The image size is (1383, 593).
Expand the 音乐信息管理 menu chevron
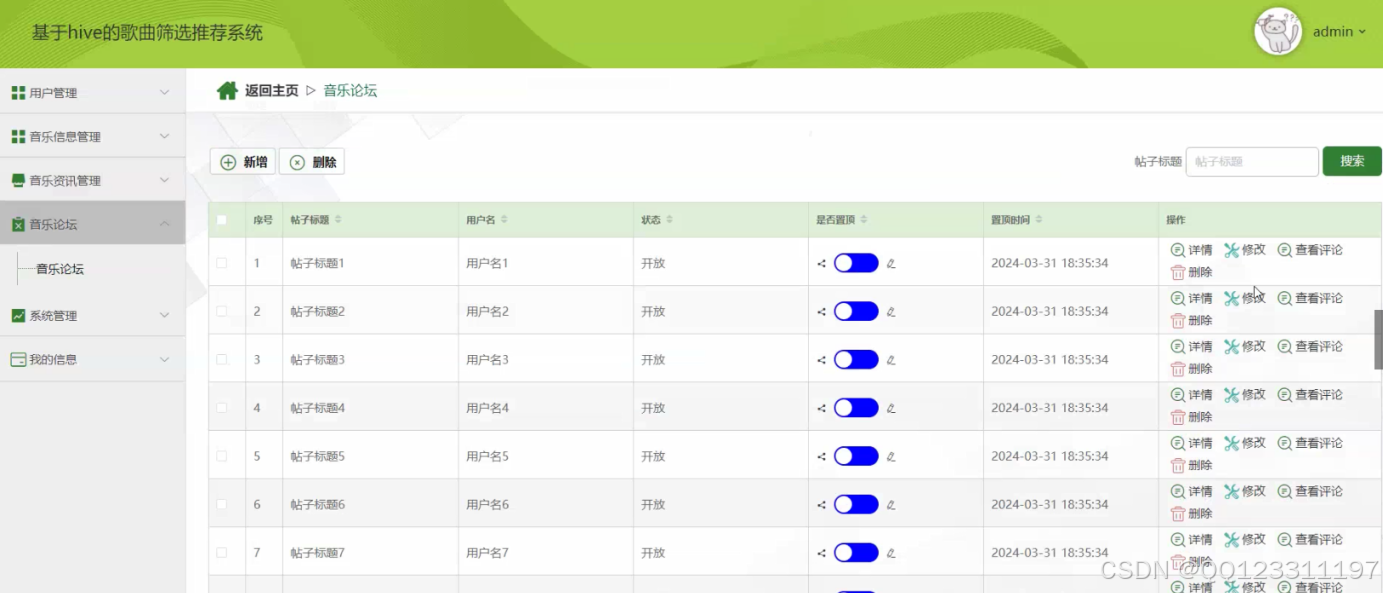click(165, 136)
